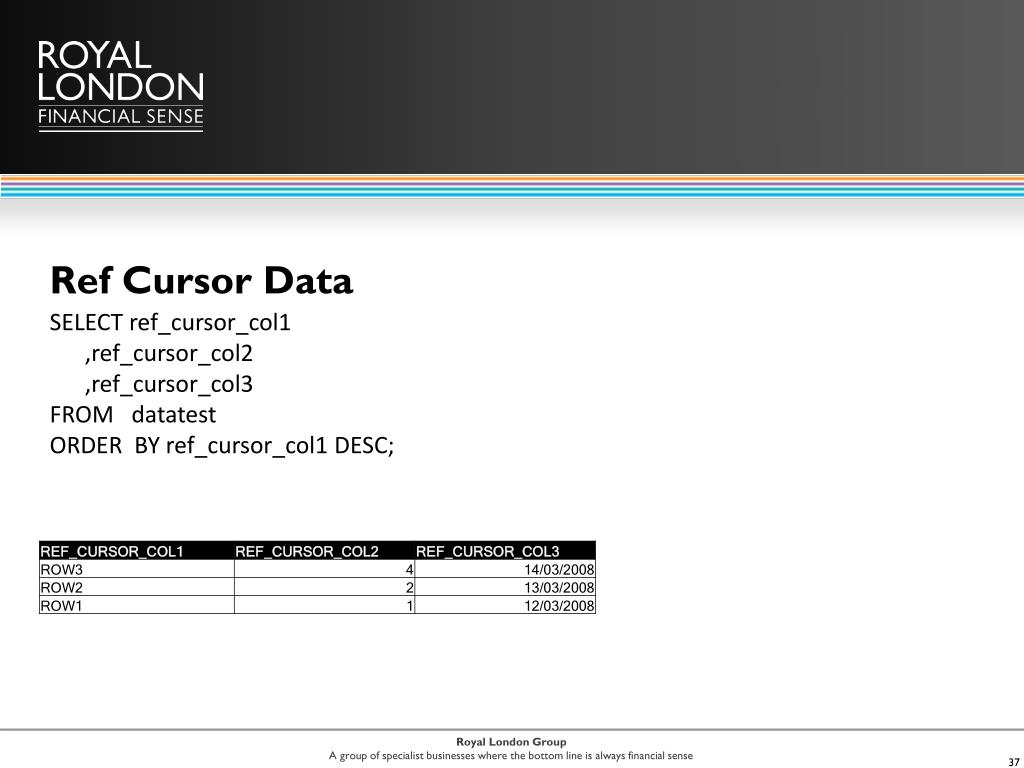Click the slide number 37
The width and height of the screenshot is (1024, 768).
click(x=1014, y=762)
